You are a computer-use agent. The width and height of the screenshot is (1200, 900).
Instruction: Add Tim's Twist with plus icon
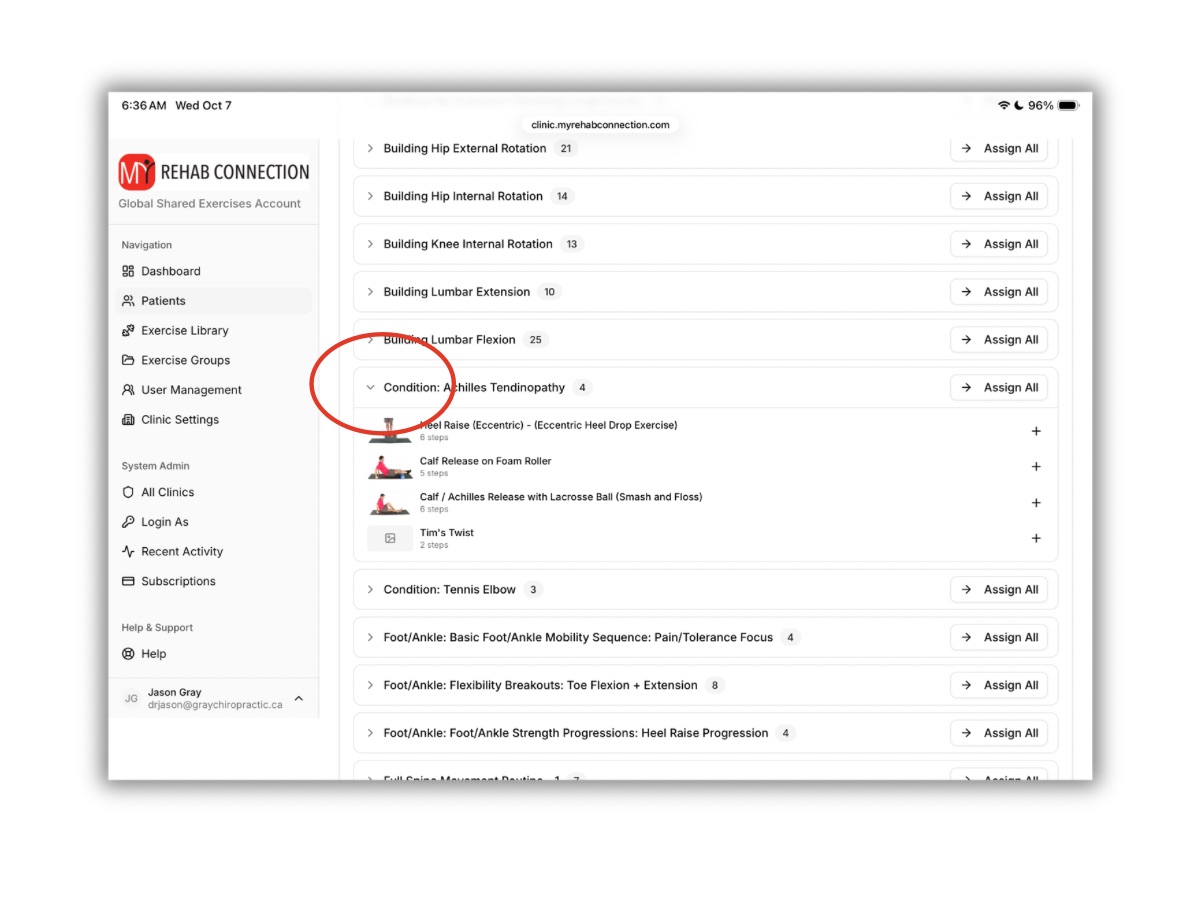pyautogui.click(x=1036, y=538)
